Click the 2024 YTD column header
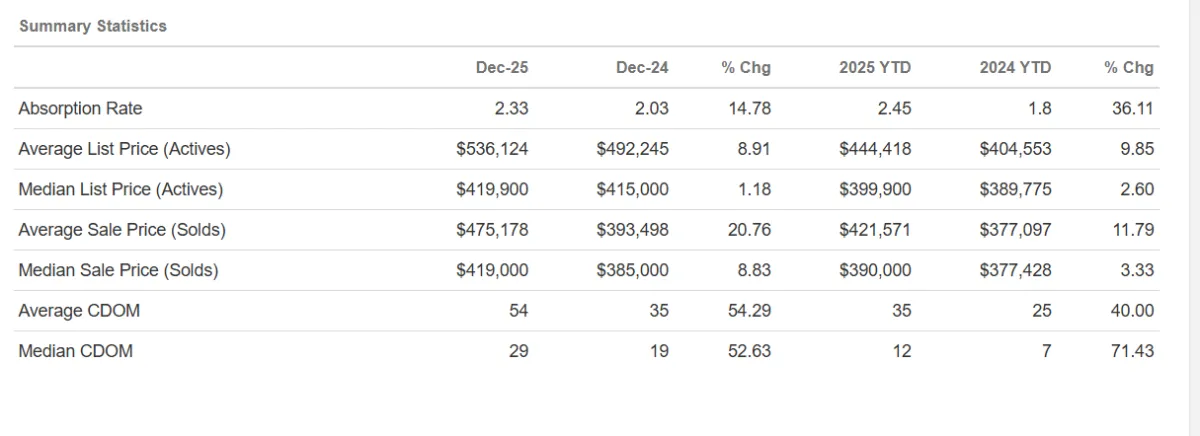Viewport: 1200px width, 436px height. [1015, 68]
